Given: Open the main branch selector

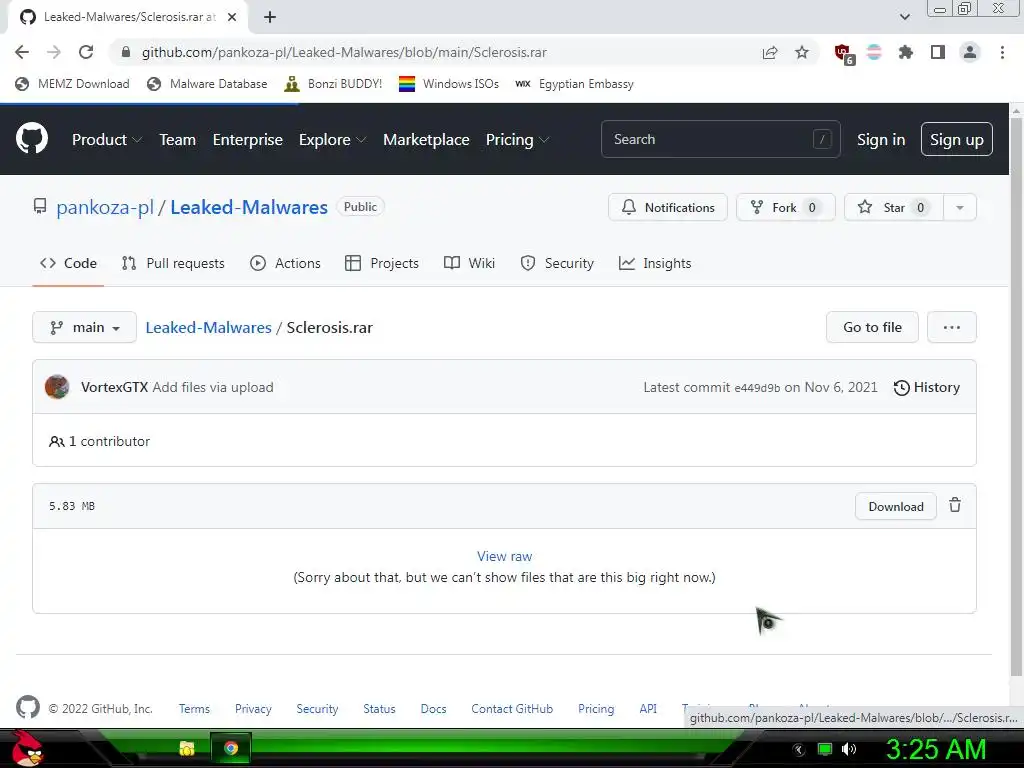Looking at the screenshot, I should 84,327.
